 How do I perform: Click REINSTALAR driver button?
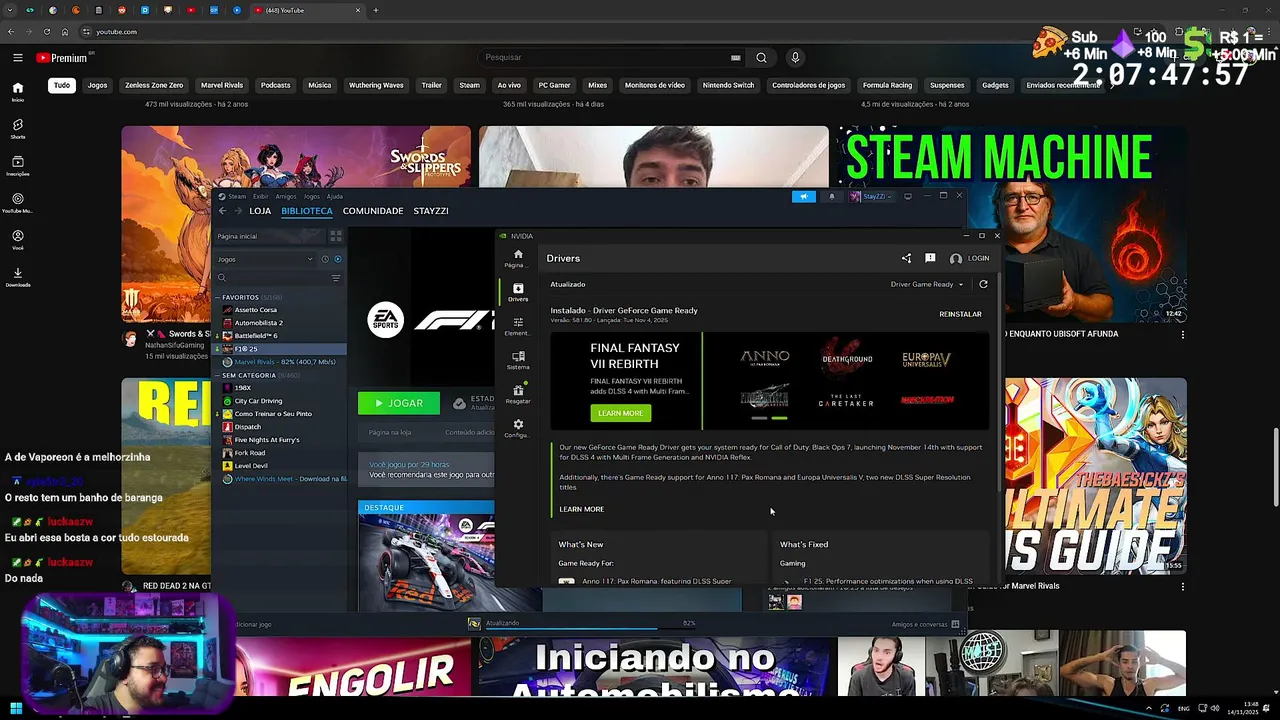tap(960, 314)
